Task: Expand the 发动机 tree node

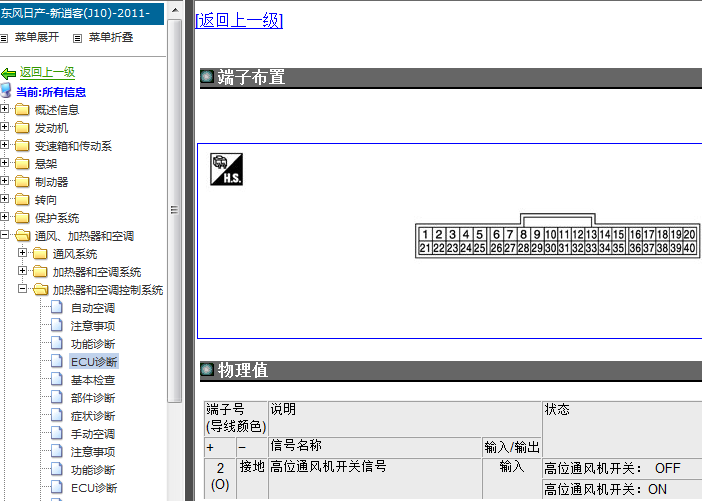Action: (4, 127)
